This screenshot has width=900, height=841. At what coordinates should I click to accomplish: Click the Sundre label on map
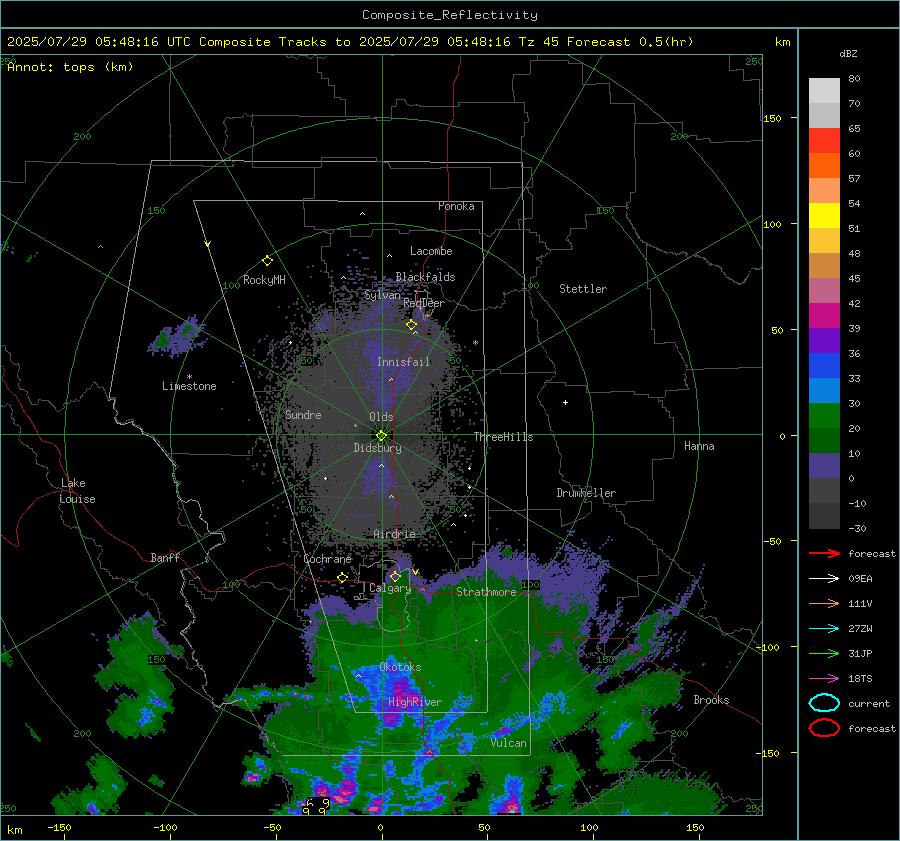303,415
